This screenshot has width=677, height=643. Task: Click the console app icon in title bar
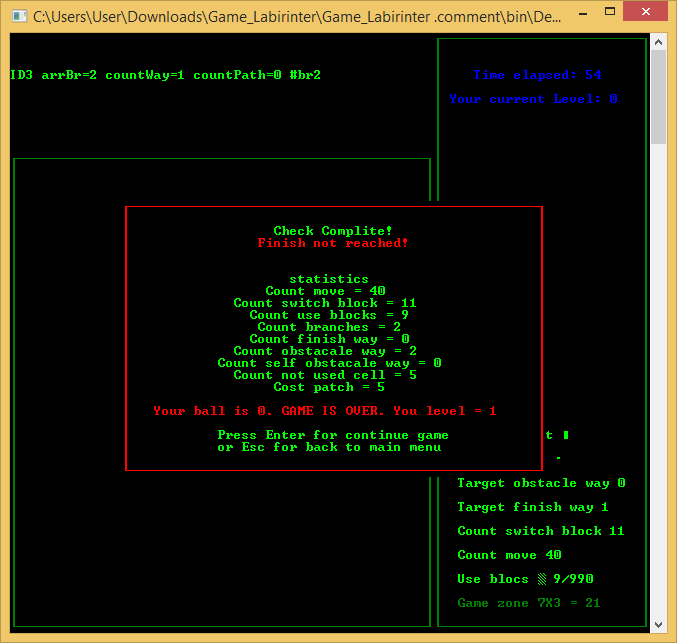[17, 16]
